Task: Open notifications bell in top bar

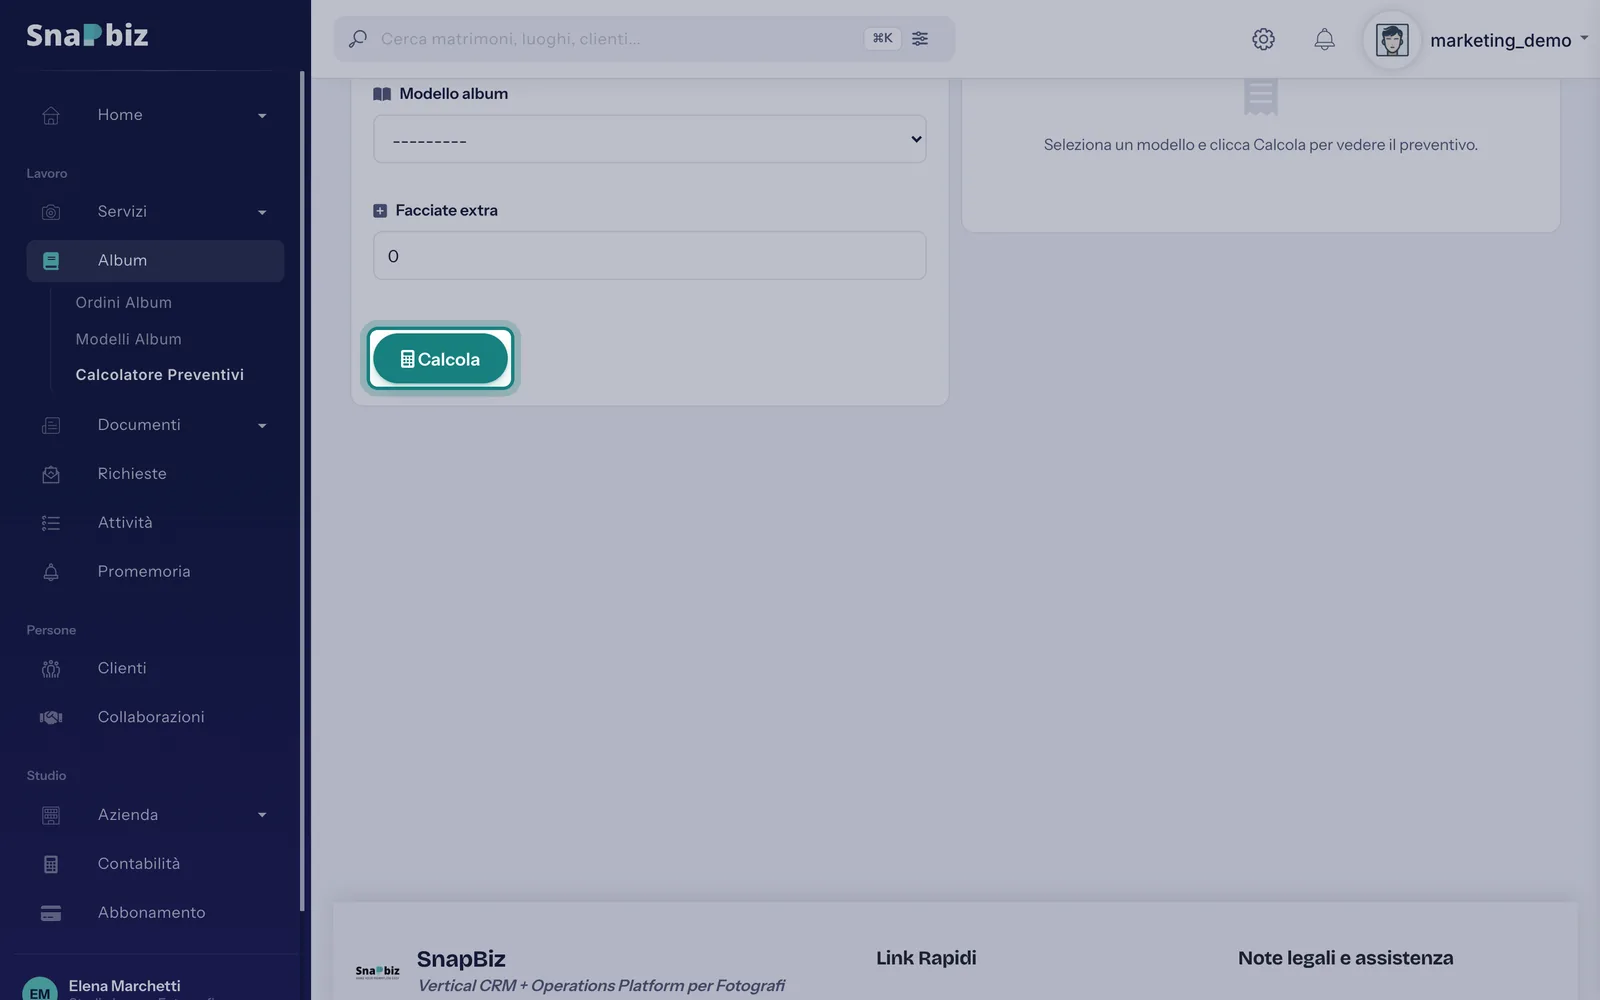Action: pyautogui.click(x=1324, y=39)
